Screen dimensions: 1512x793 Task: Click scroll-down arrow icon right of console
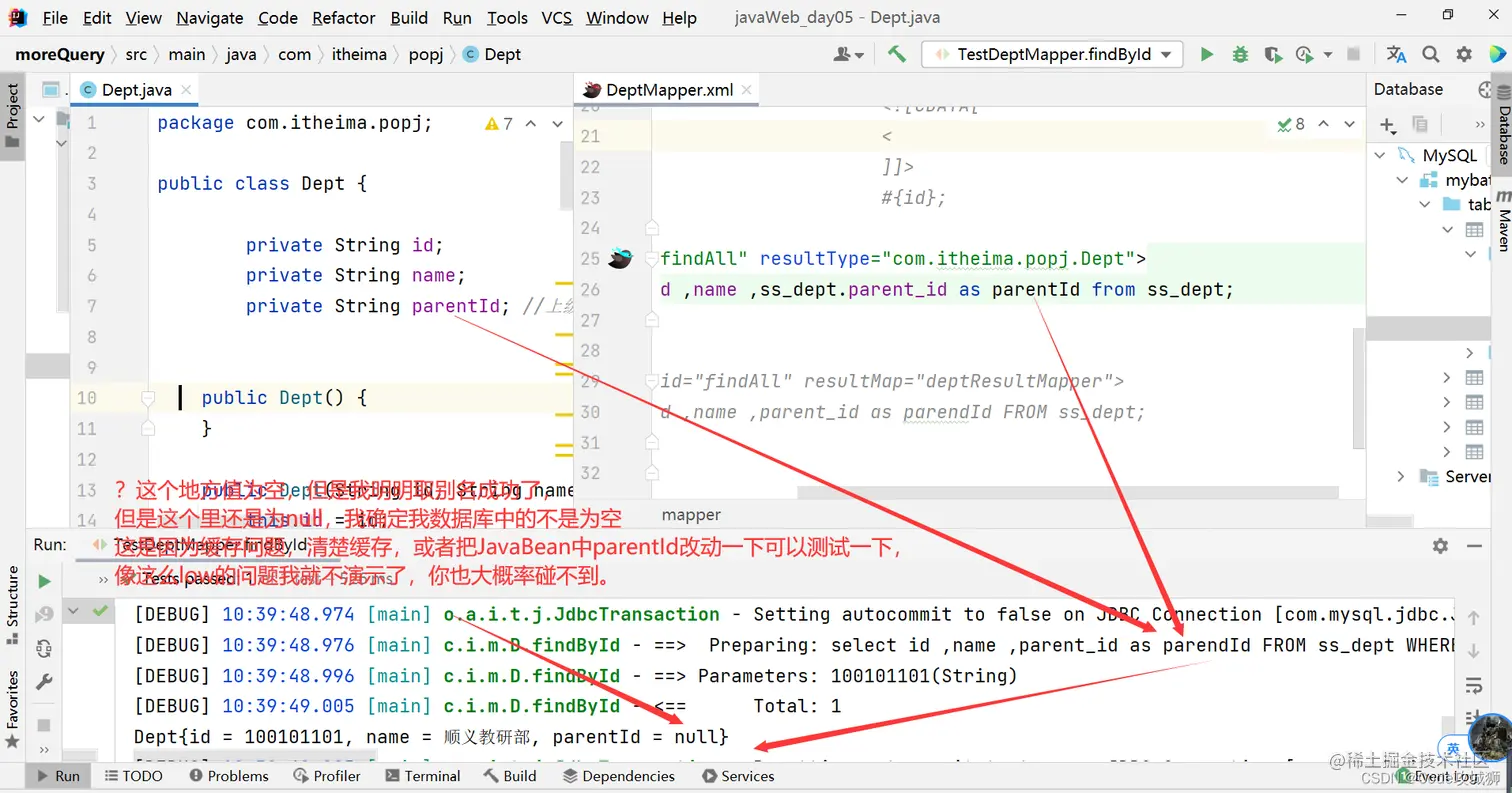[x=1473, y=651]
